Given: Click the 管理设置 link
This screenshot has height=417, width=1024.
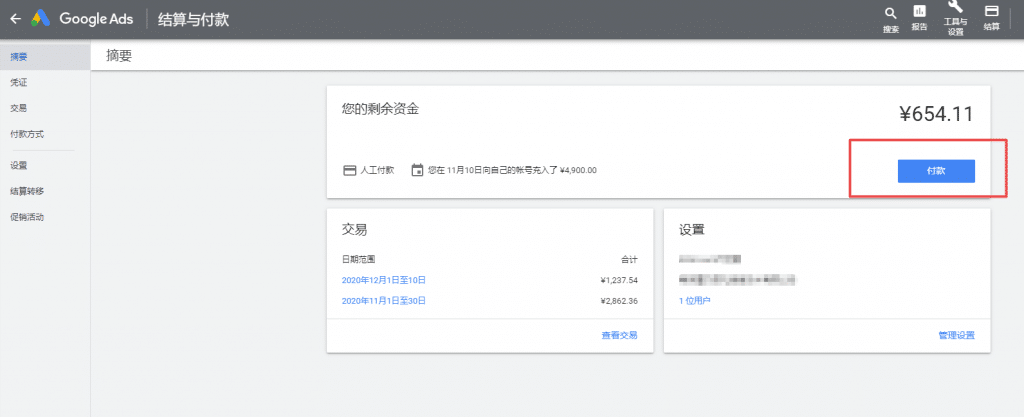Looking at the screenshot, I should (956, 335).
